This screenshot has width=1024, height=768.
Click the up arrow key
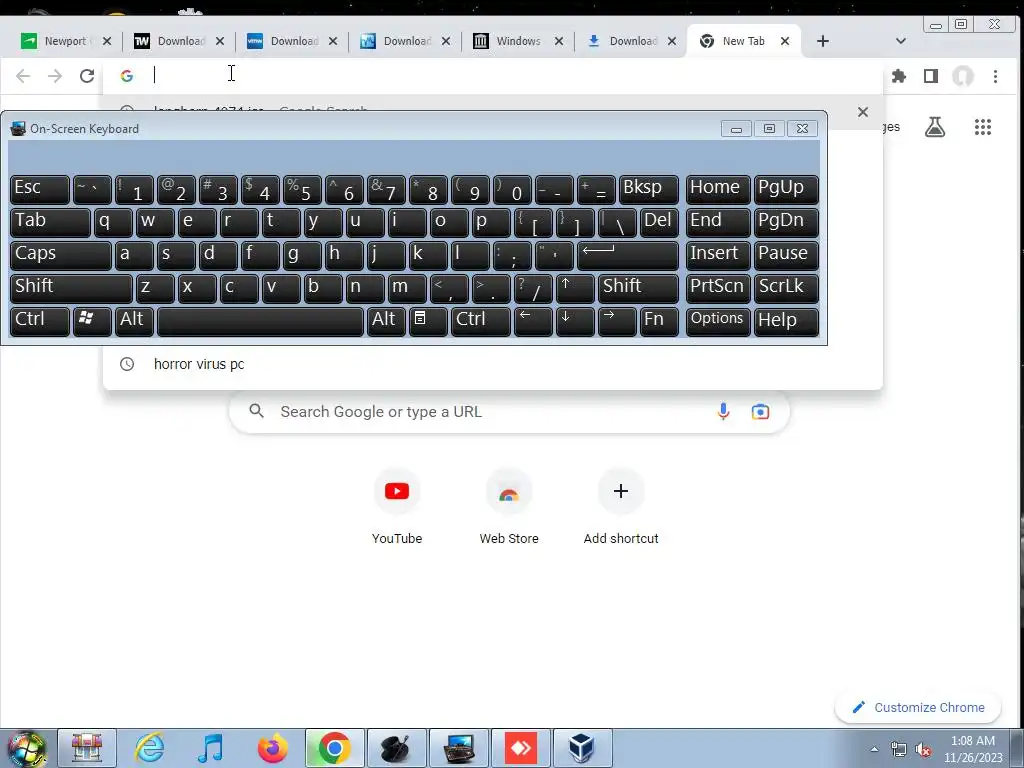coord(575,288)
